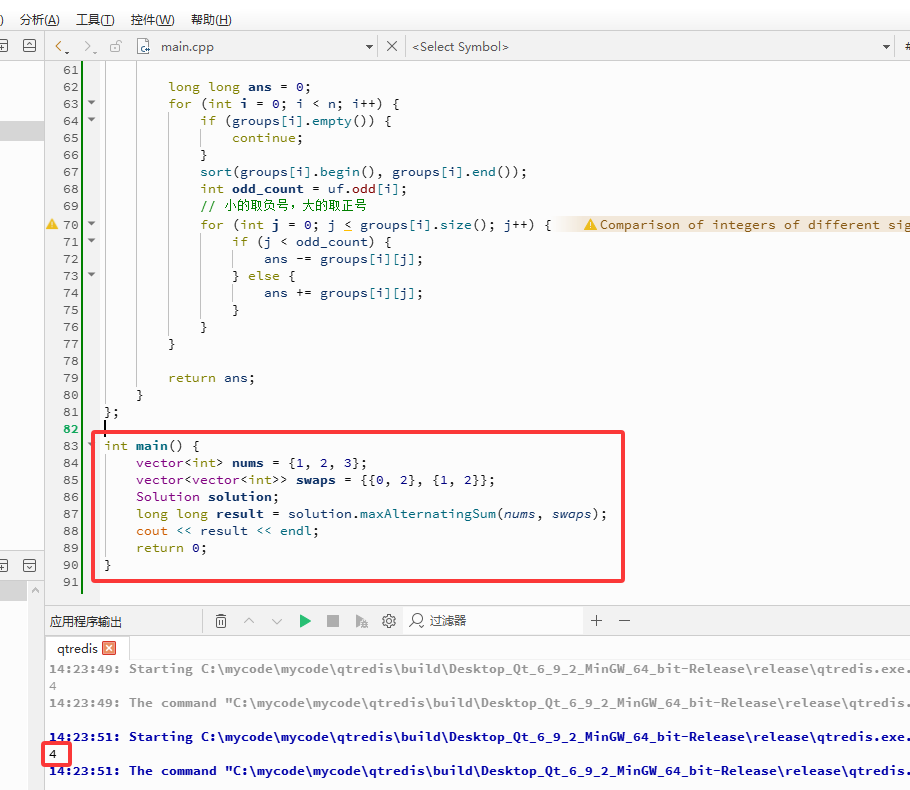
Task: Click the warning icon in line 70 gutter
Action: point(52,224)
